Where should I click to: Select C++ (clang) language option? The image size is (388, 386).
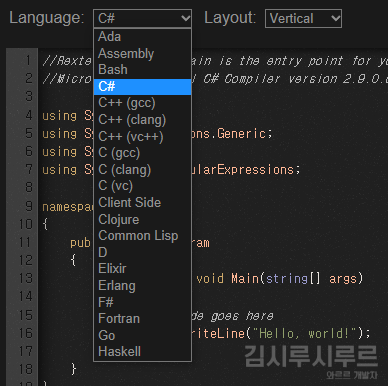[142, 120]
